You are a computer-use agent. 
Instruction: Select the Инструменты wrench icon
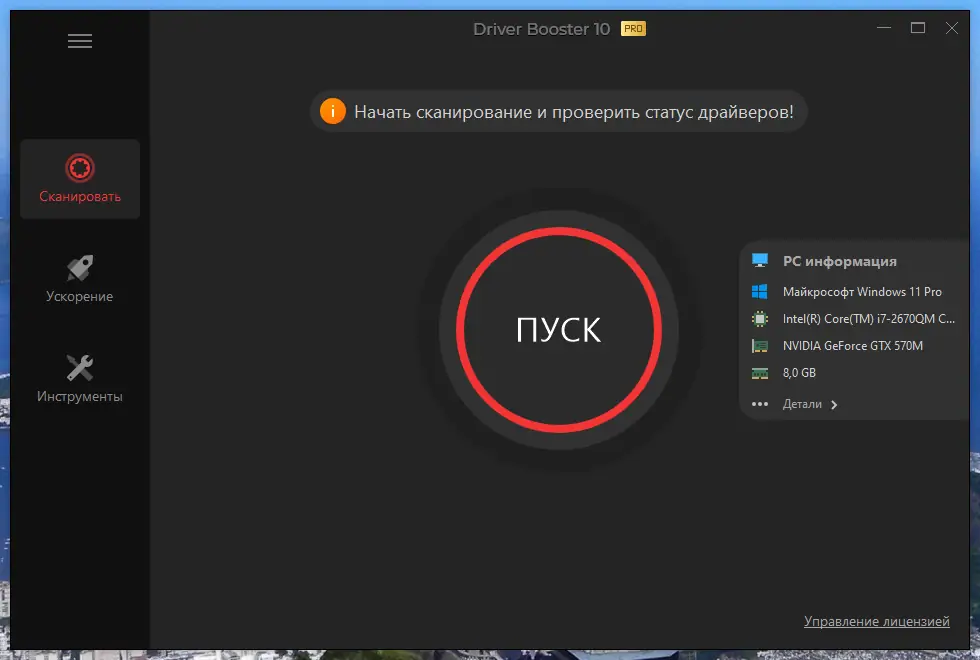click(79, 364)
